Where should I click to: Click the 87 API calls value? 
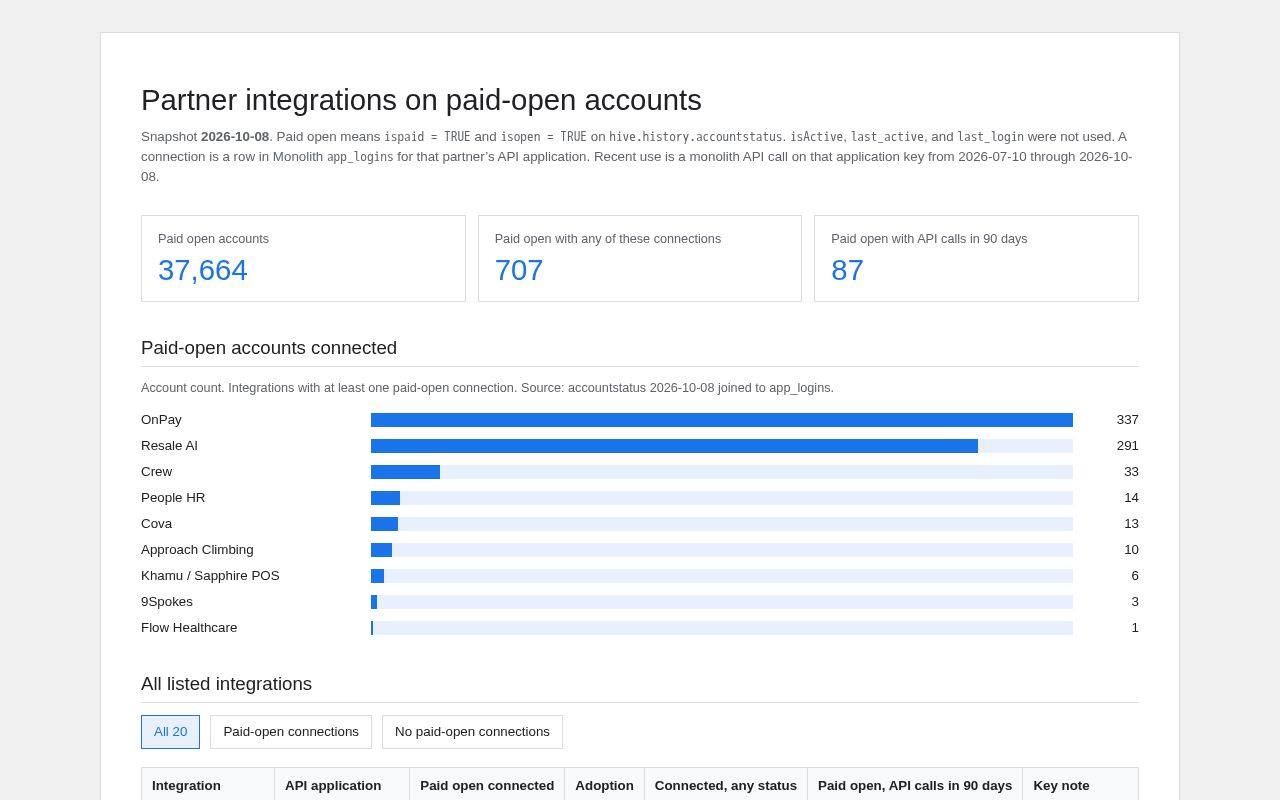(847, 270)
